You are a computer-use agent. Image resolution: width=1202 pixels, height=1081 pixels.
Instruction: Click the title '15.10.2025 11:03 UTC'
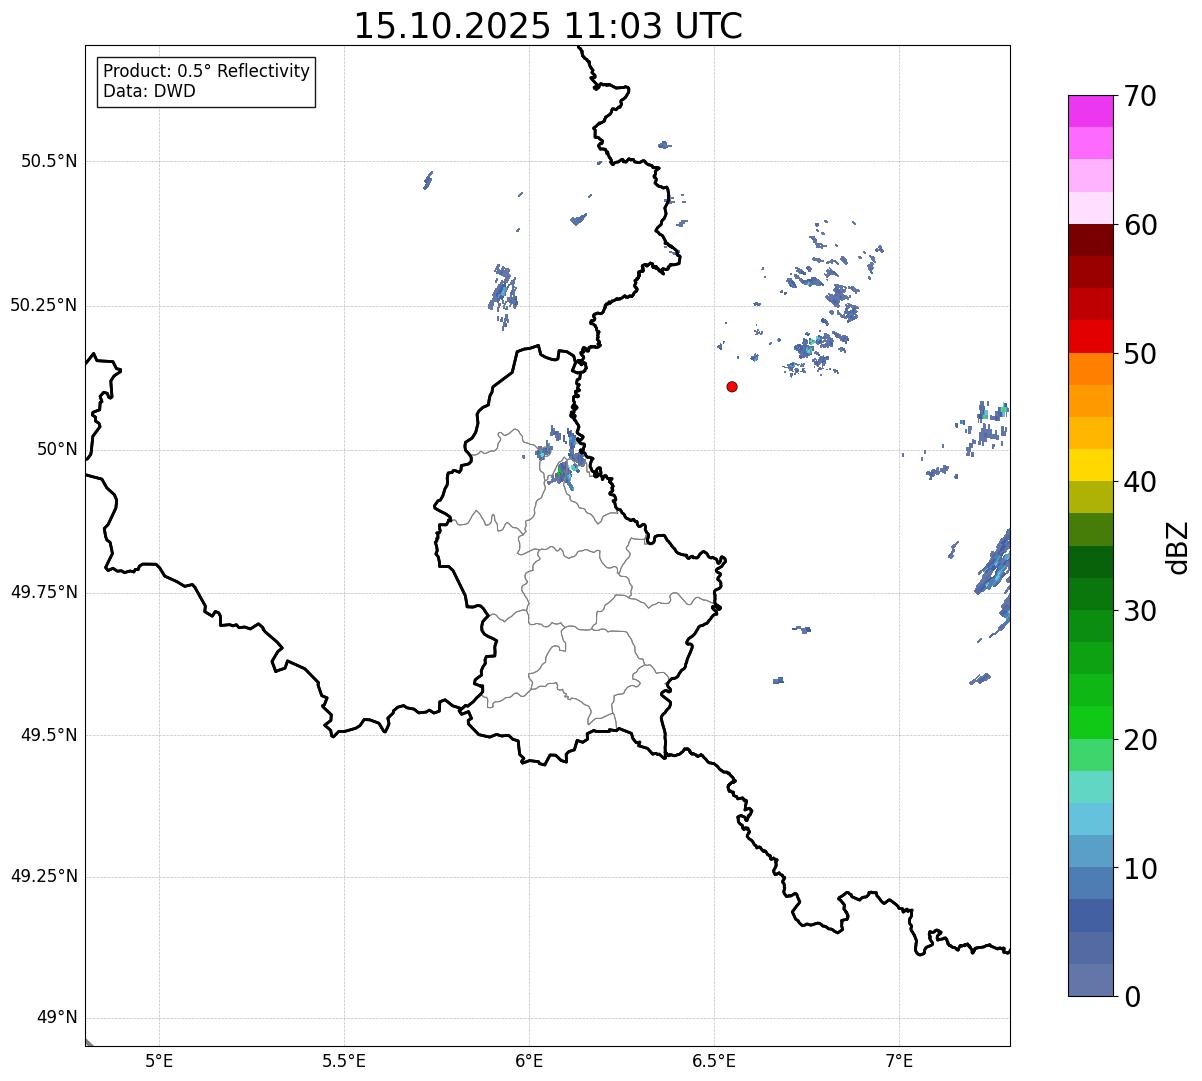[548, 26]
